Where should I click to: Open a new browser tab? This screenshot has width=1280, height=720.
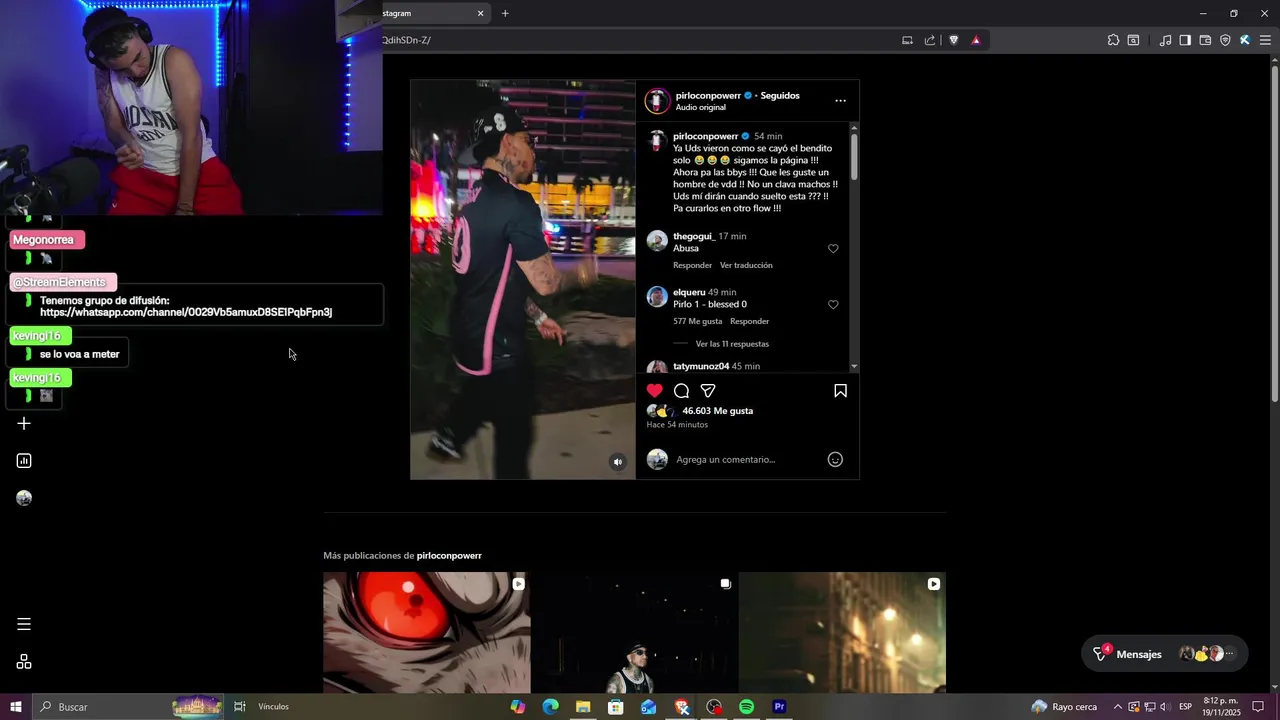505,13
